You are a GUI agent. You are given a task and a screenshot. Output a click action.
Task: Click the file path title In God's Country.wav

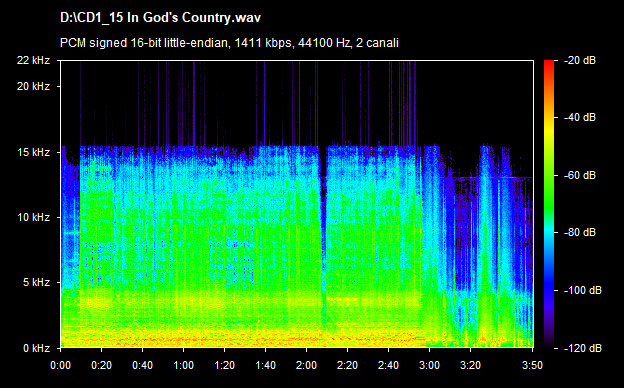coord(160,18)
